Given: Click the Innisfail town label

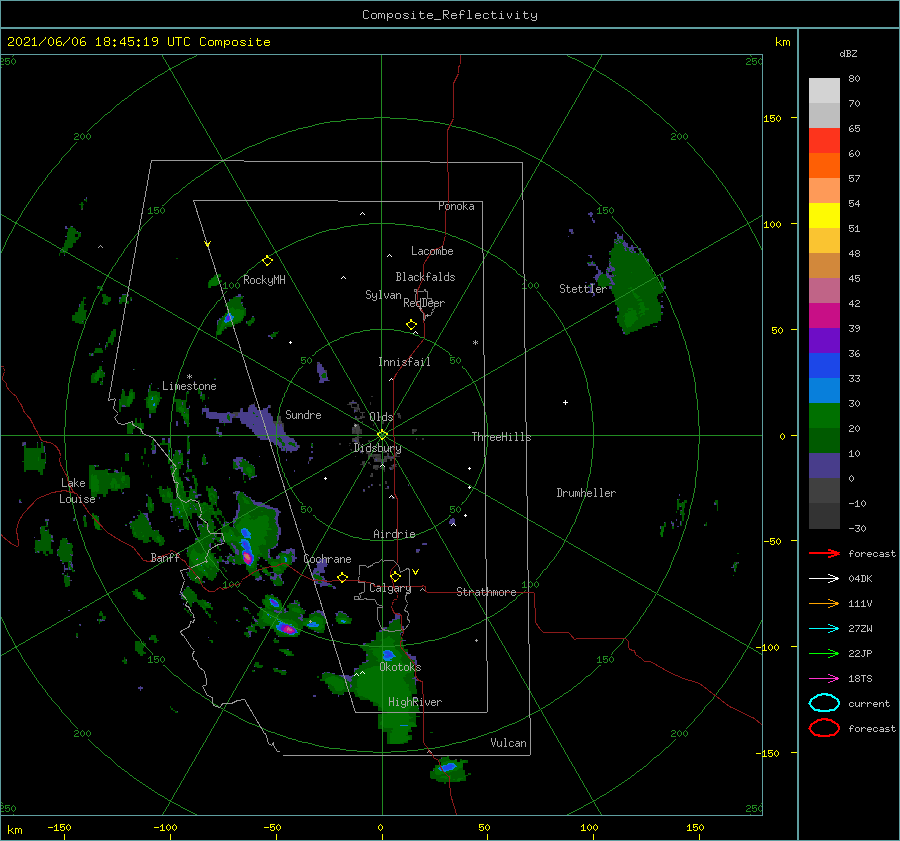Looking at the screenshot, I should pyautogui.click(x=404, y=362).
